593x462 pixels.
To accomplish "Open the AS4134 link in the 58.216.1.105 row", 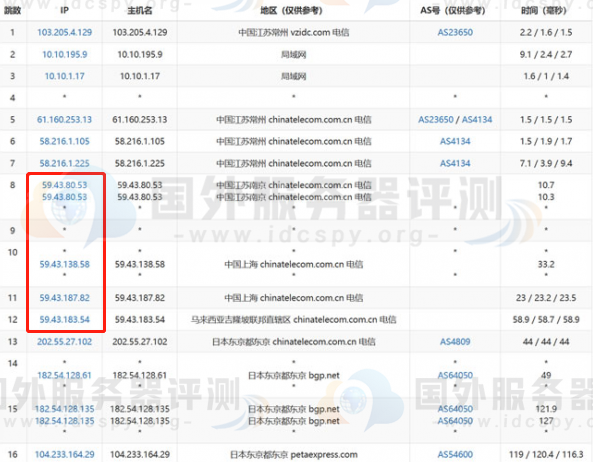I will click(455, 141).
